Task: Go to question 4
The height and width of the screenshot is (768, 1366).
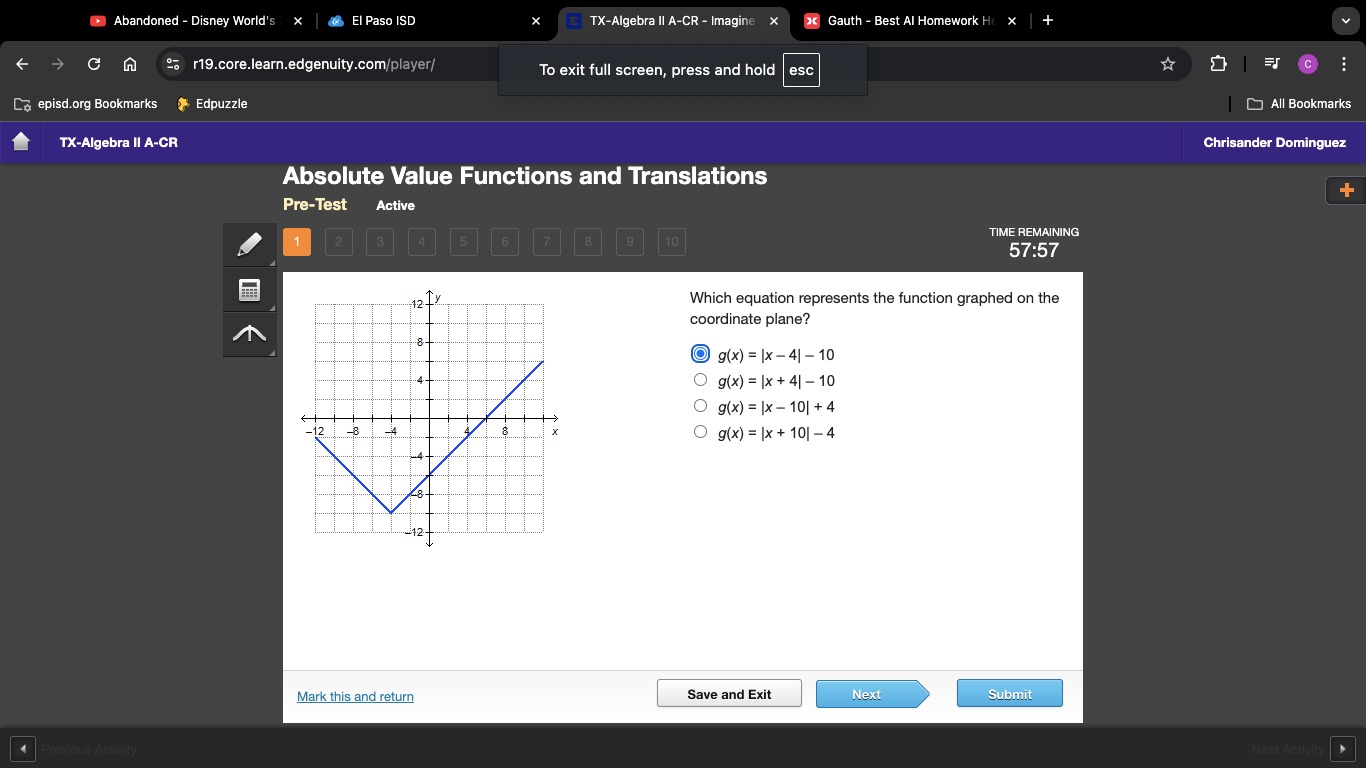Action: tap(422, 242)
